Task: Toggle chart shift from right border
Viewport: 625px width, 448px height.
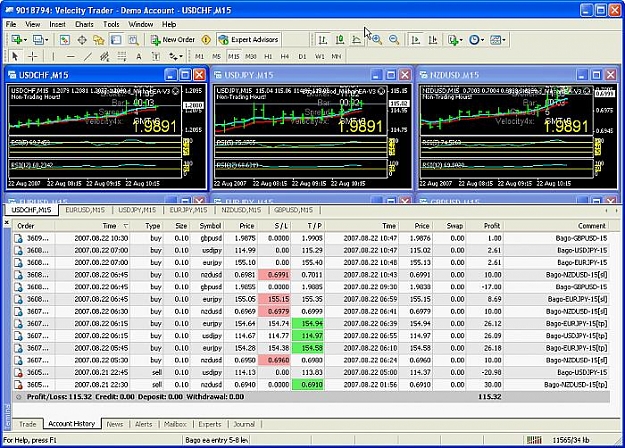Action: pyautogui.click(x=433, y=40)
